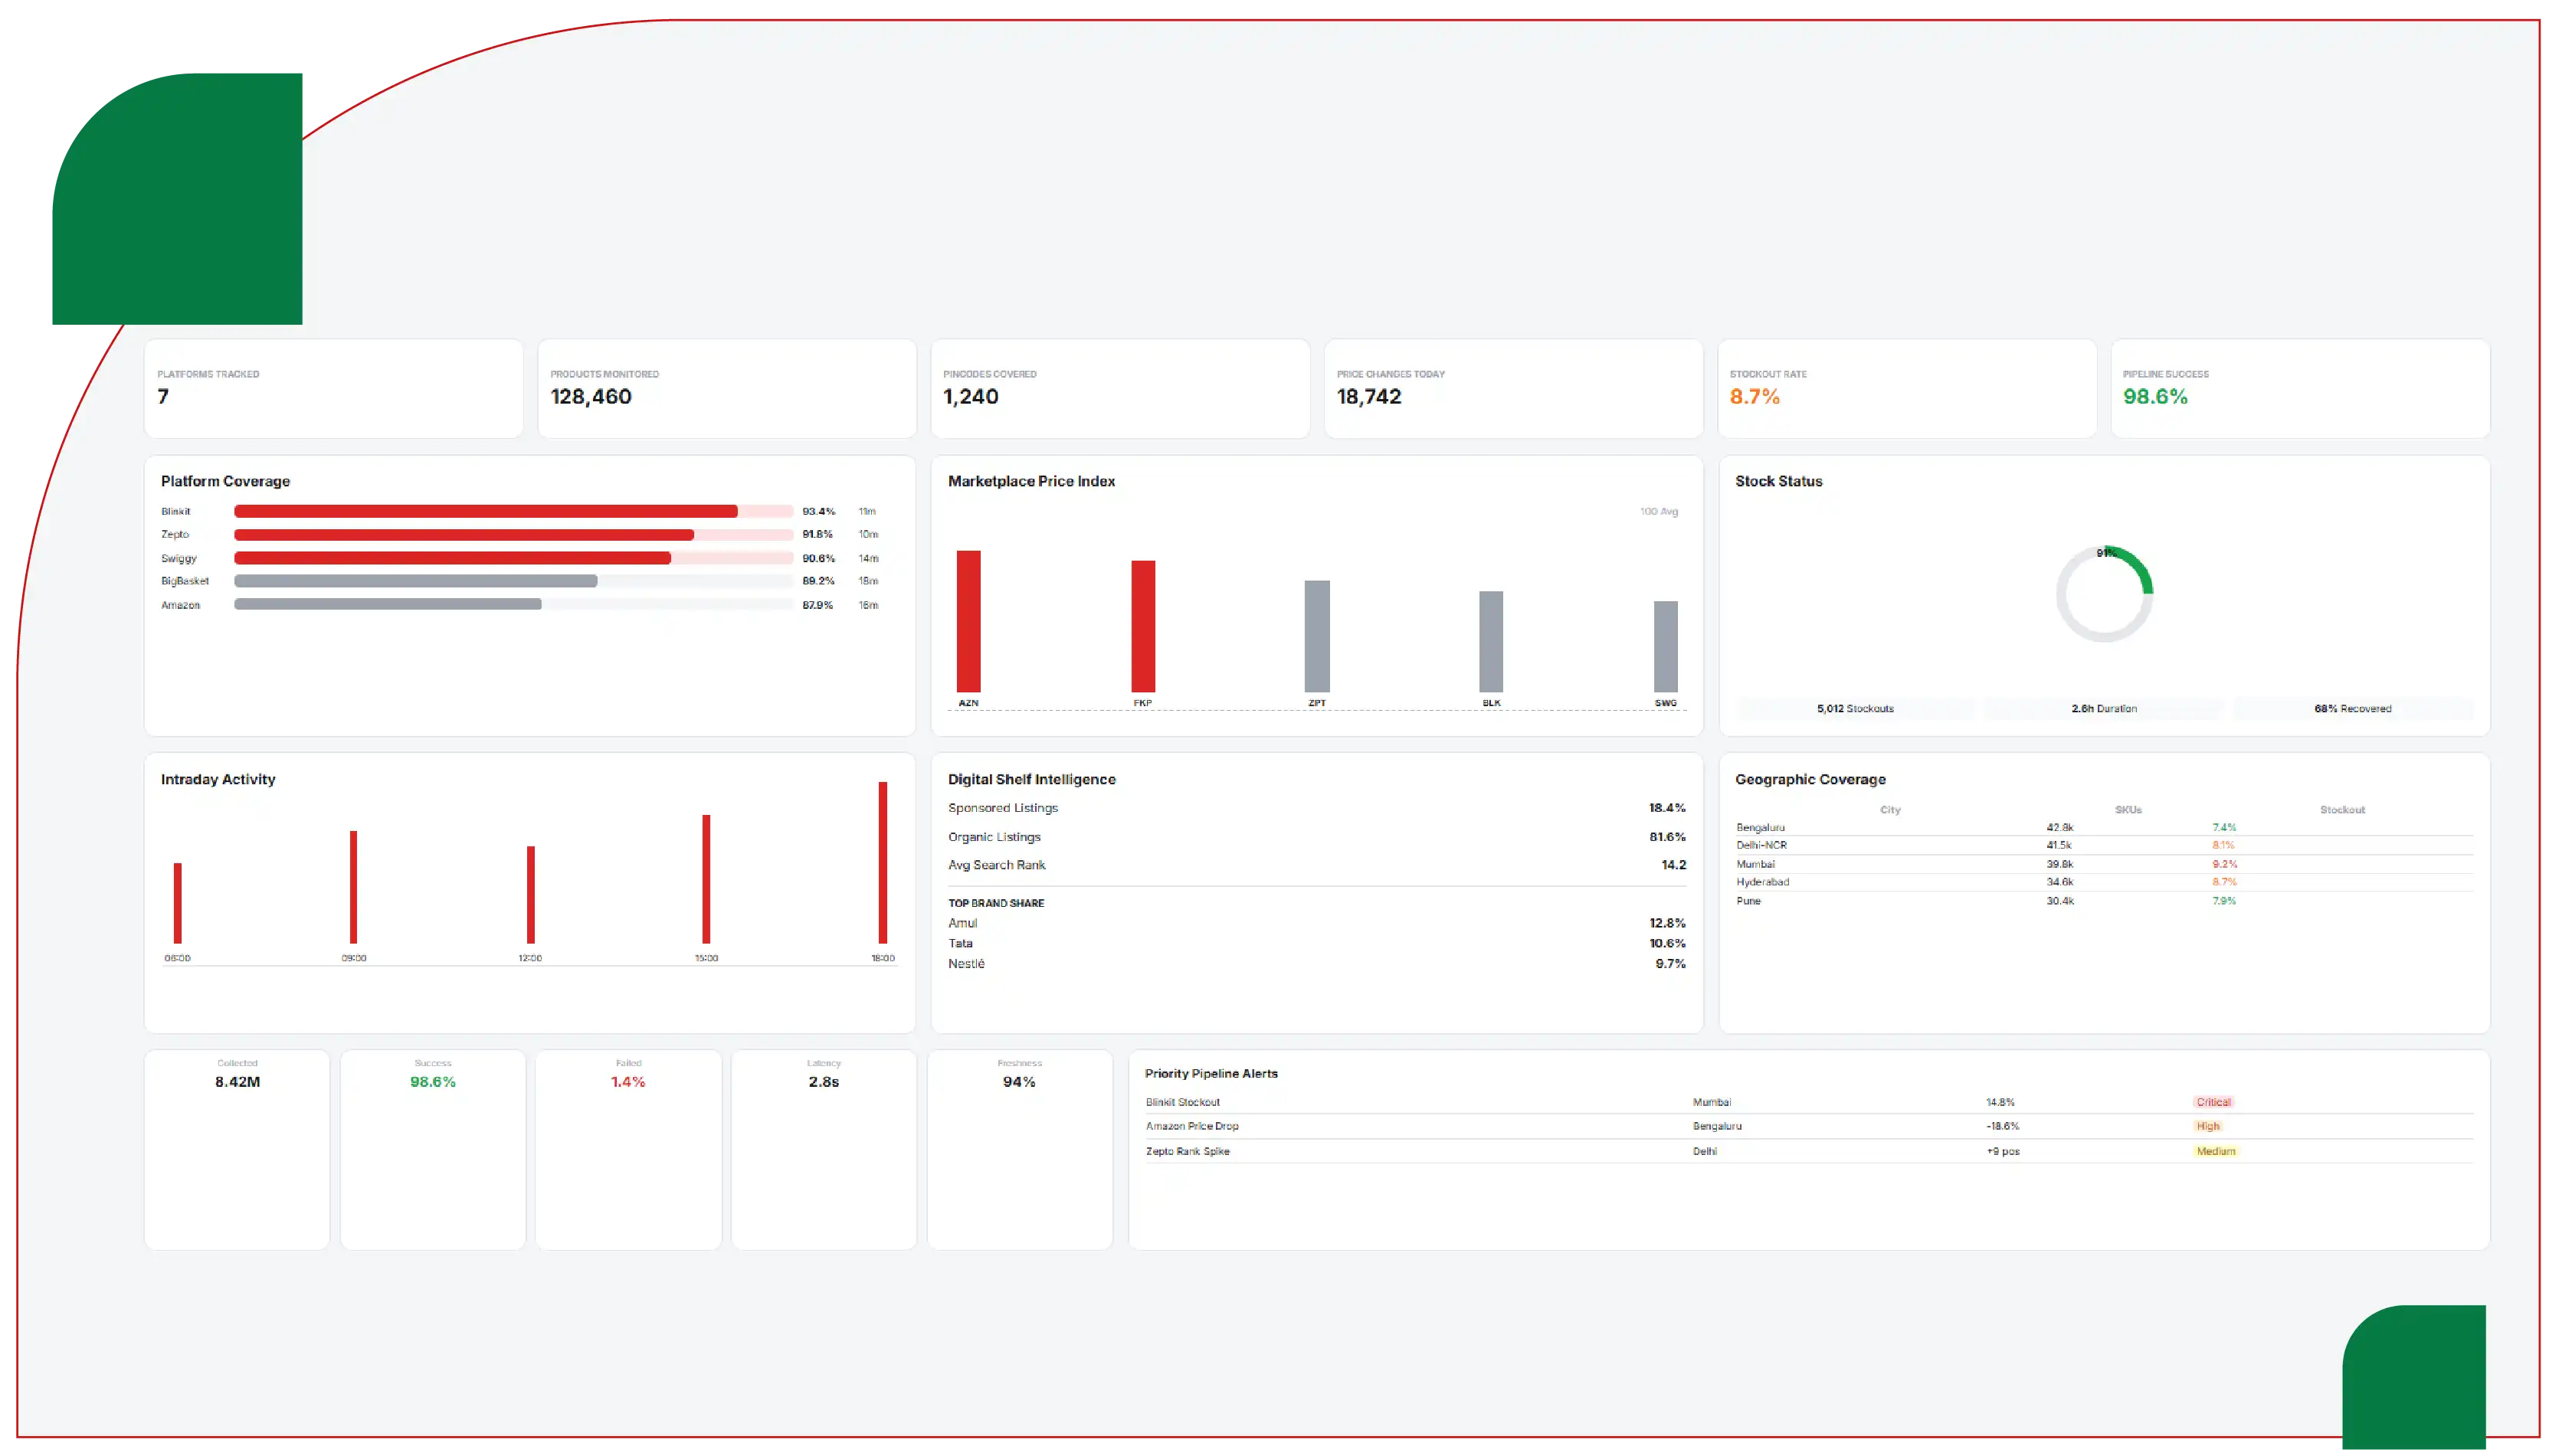Image resolution: width=2559 pixels, height=1456 pixels.
Task: Click the Delhi-NCR row in Geographic Coverage
Action: tap(2103, 845)
